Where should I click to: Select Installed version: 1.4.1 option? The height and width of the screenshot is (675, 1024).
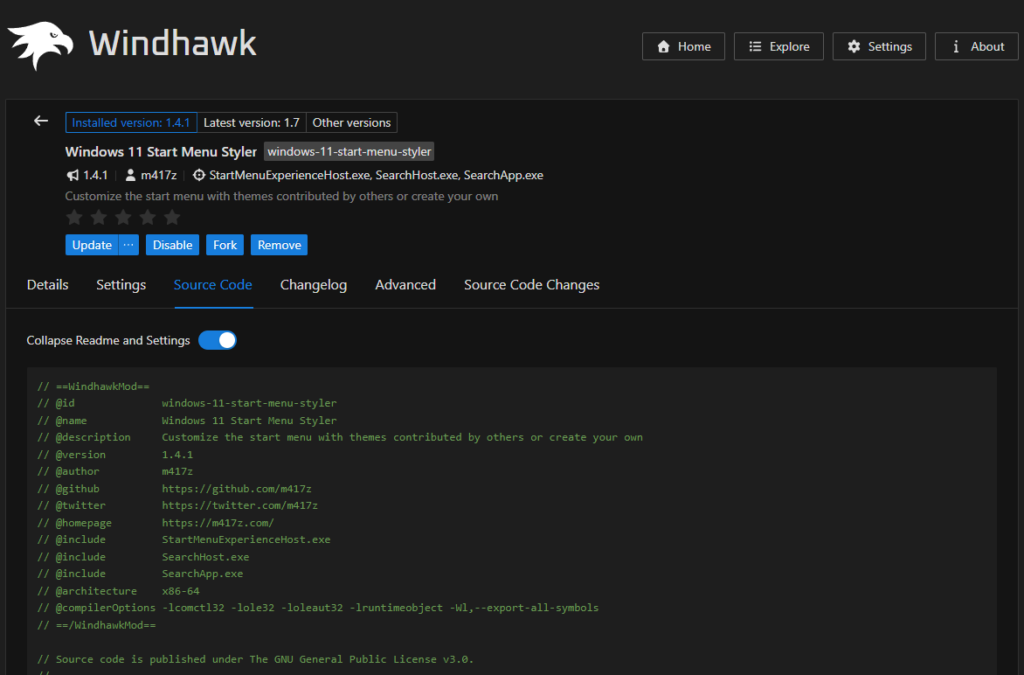point(131,122)
